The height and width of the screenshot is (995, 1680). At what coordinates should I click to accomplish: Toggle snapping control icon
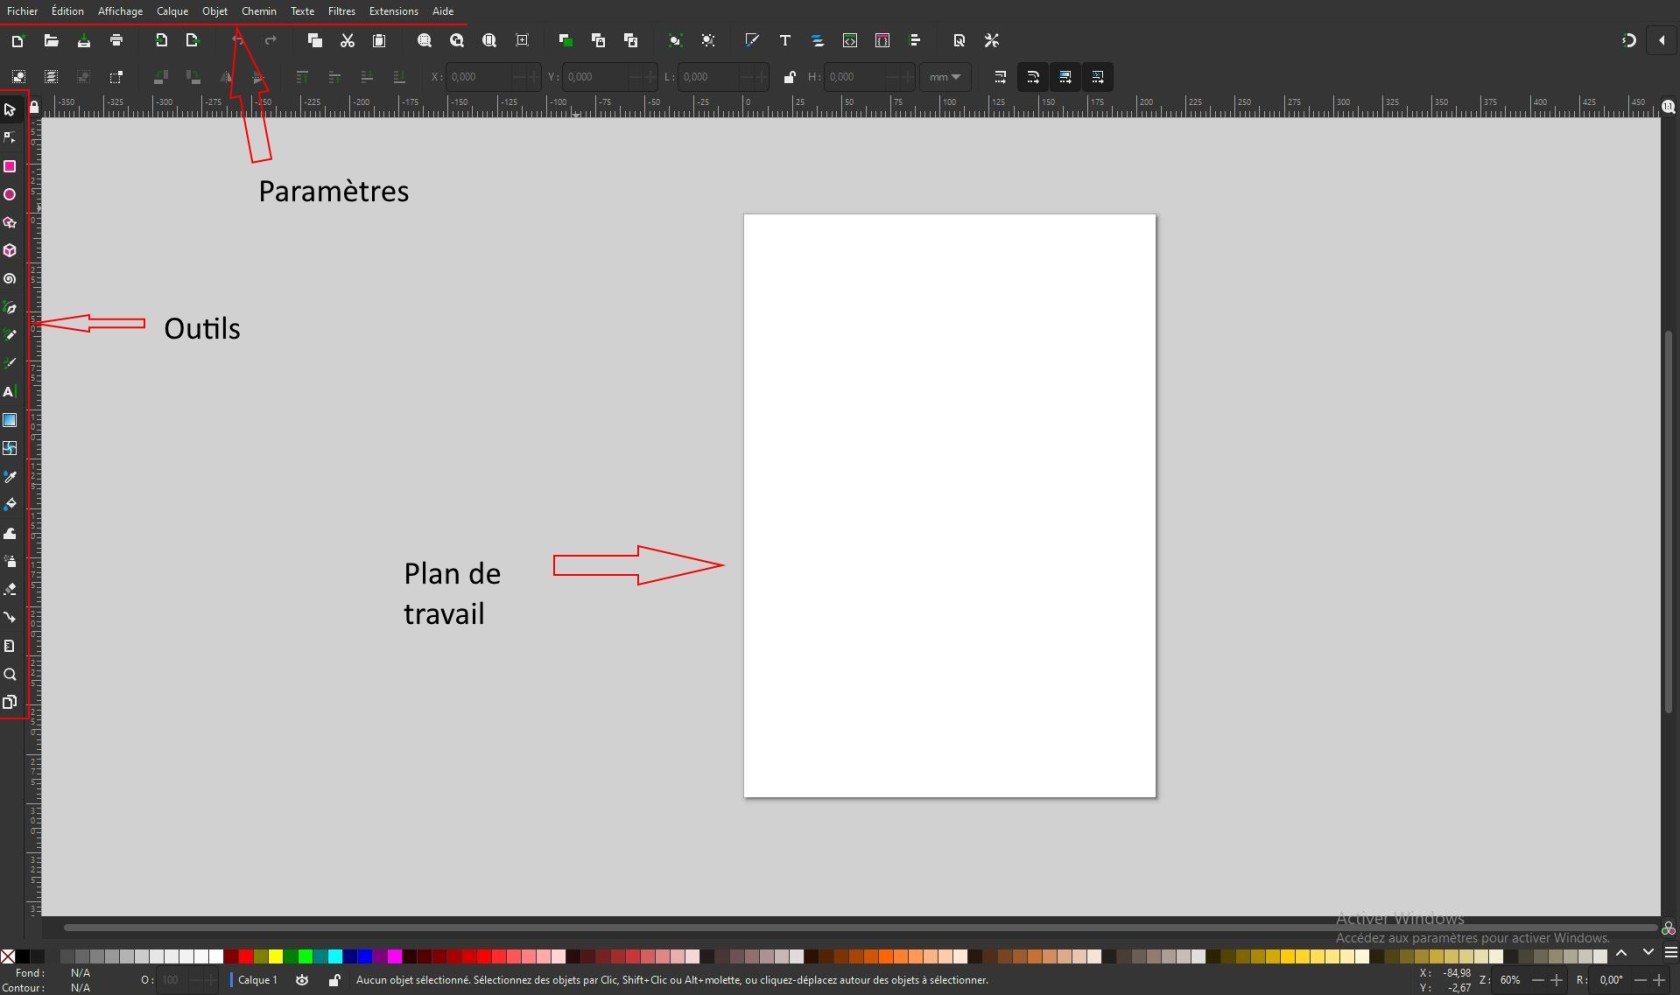tap(1629, 40)
